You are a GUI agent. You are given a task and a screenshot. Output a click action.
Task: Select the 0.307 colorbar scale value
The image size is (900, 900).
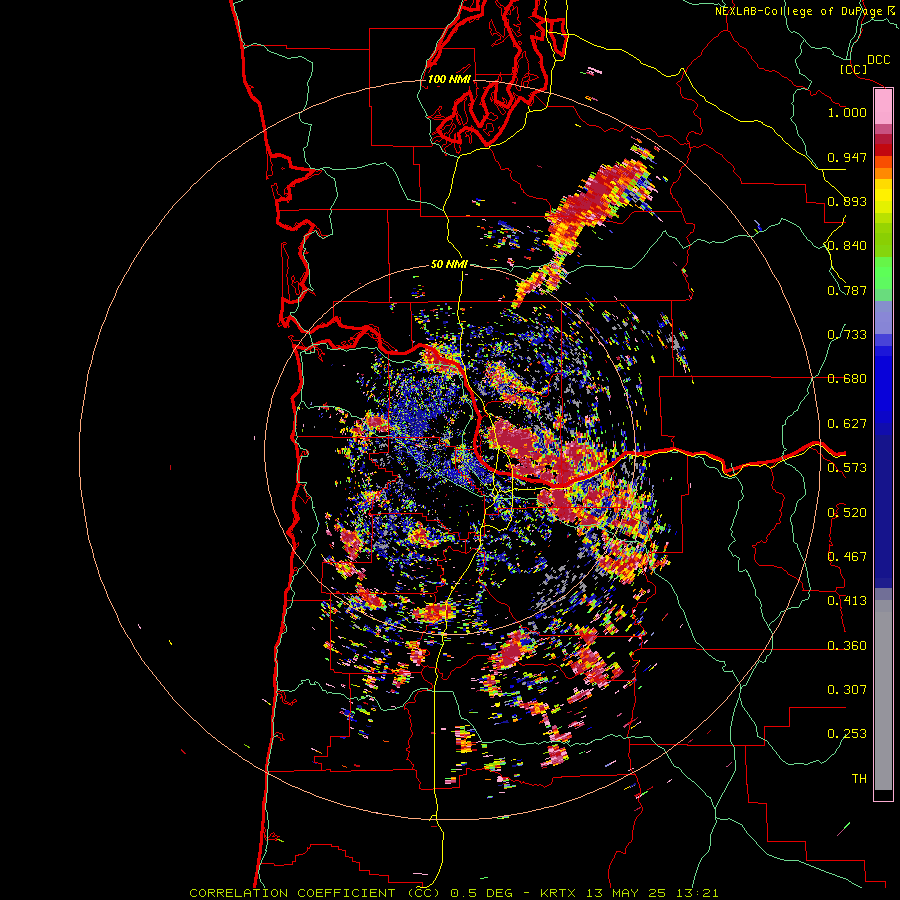pos(847,690)
